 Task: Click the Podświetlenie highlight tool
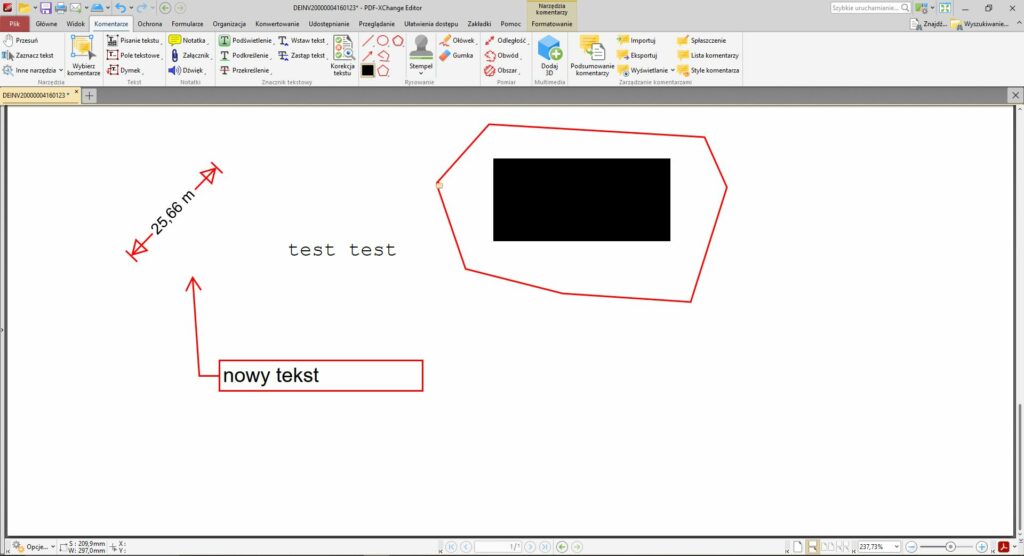click(x=244, y=40)
